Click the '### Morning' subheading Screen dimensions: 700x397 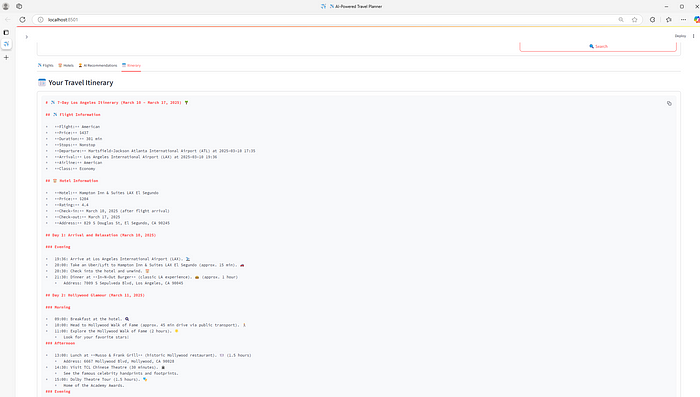pos(58,307)
